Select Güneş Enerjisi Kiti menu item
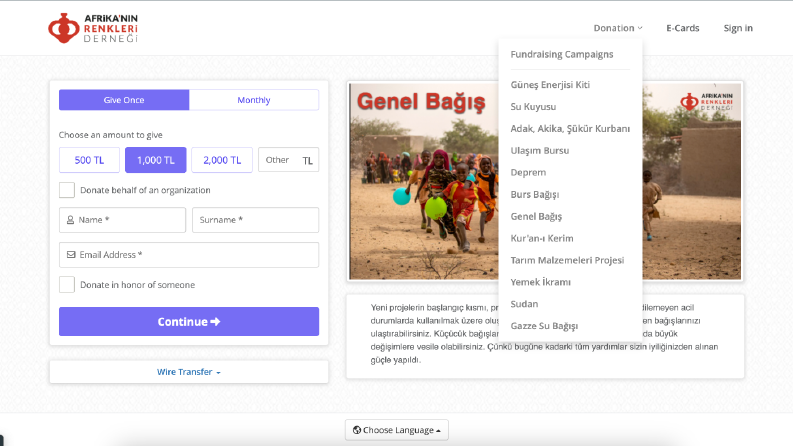 click(550, 84)
